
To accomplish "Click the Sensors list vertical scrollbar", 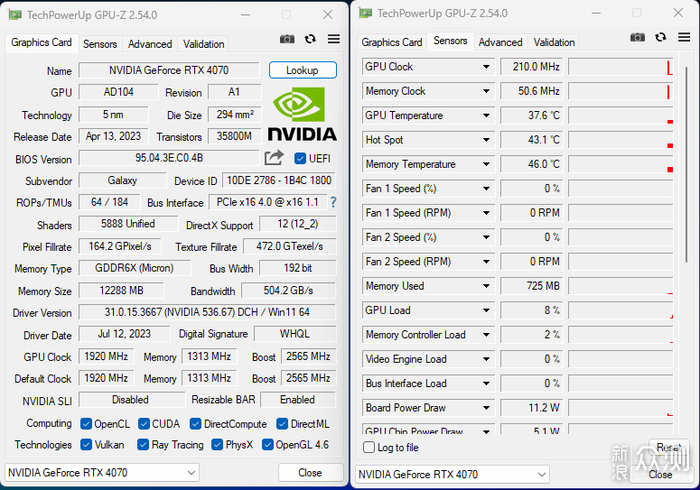I will [x=687, y=165].
